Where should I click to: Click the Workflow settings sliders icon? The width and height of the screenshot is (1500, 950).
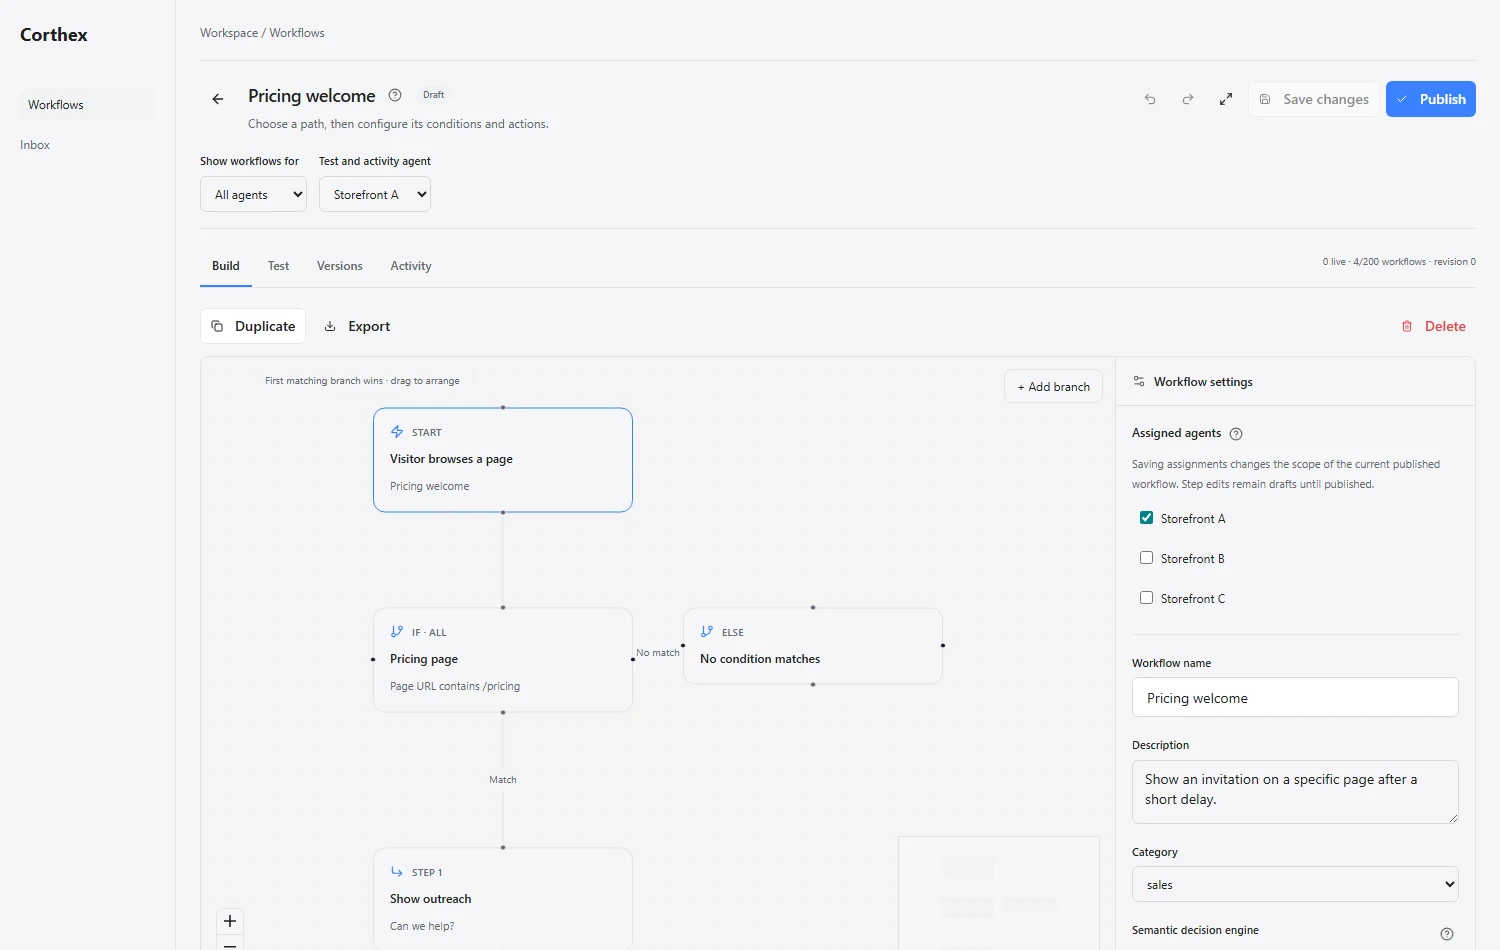point(1139,382)
